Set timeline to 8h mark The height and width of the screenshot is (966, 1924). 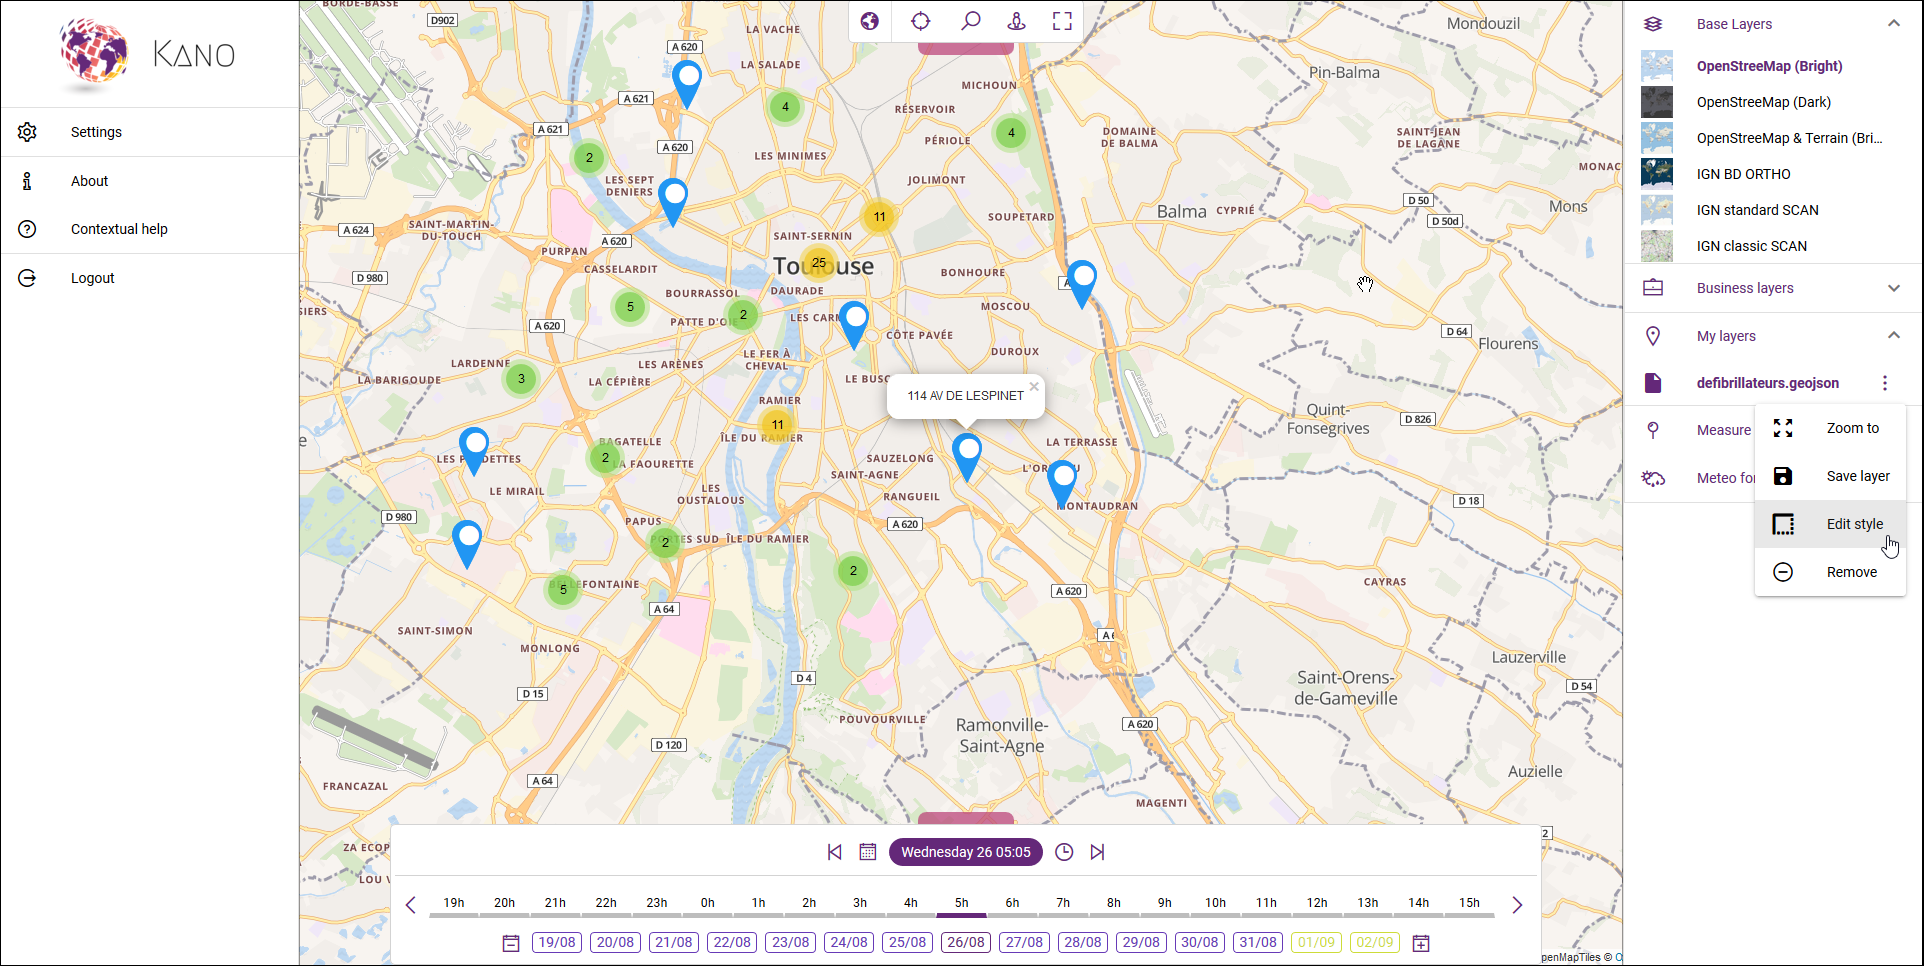(1114, 903)
